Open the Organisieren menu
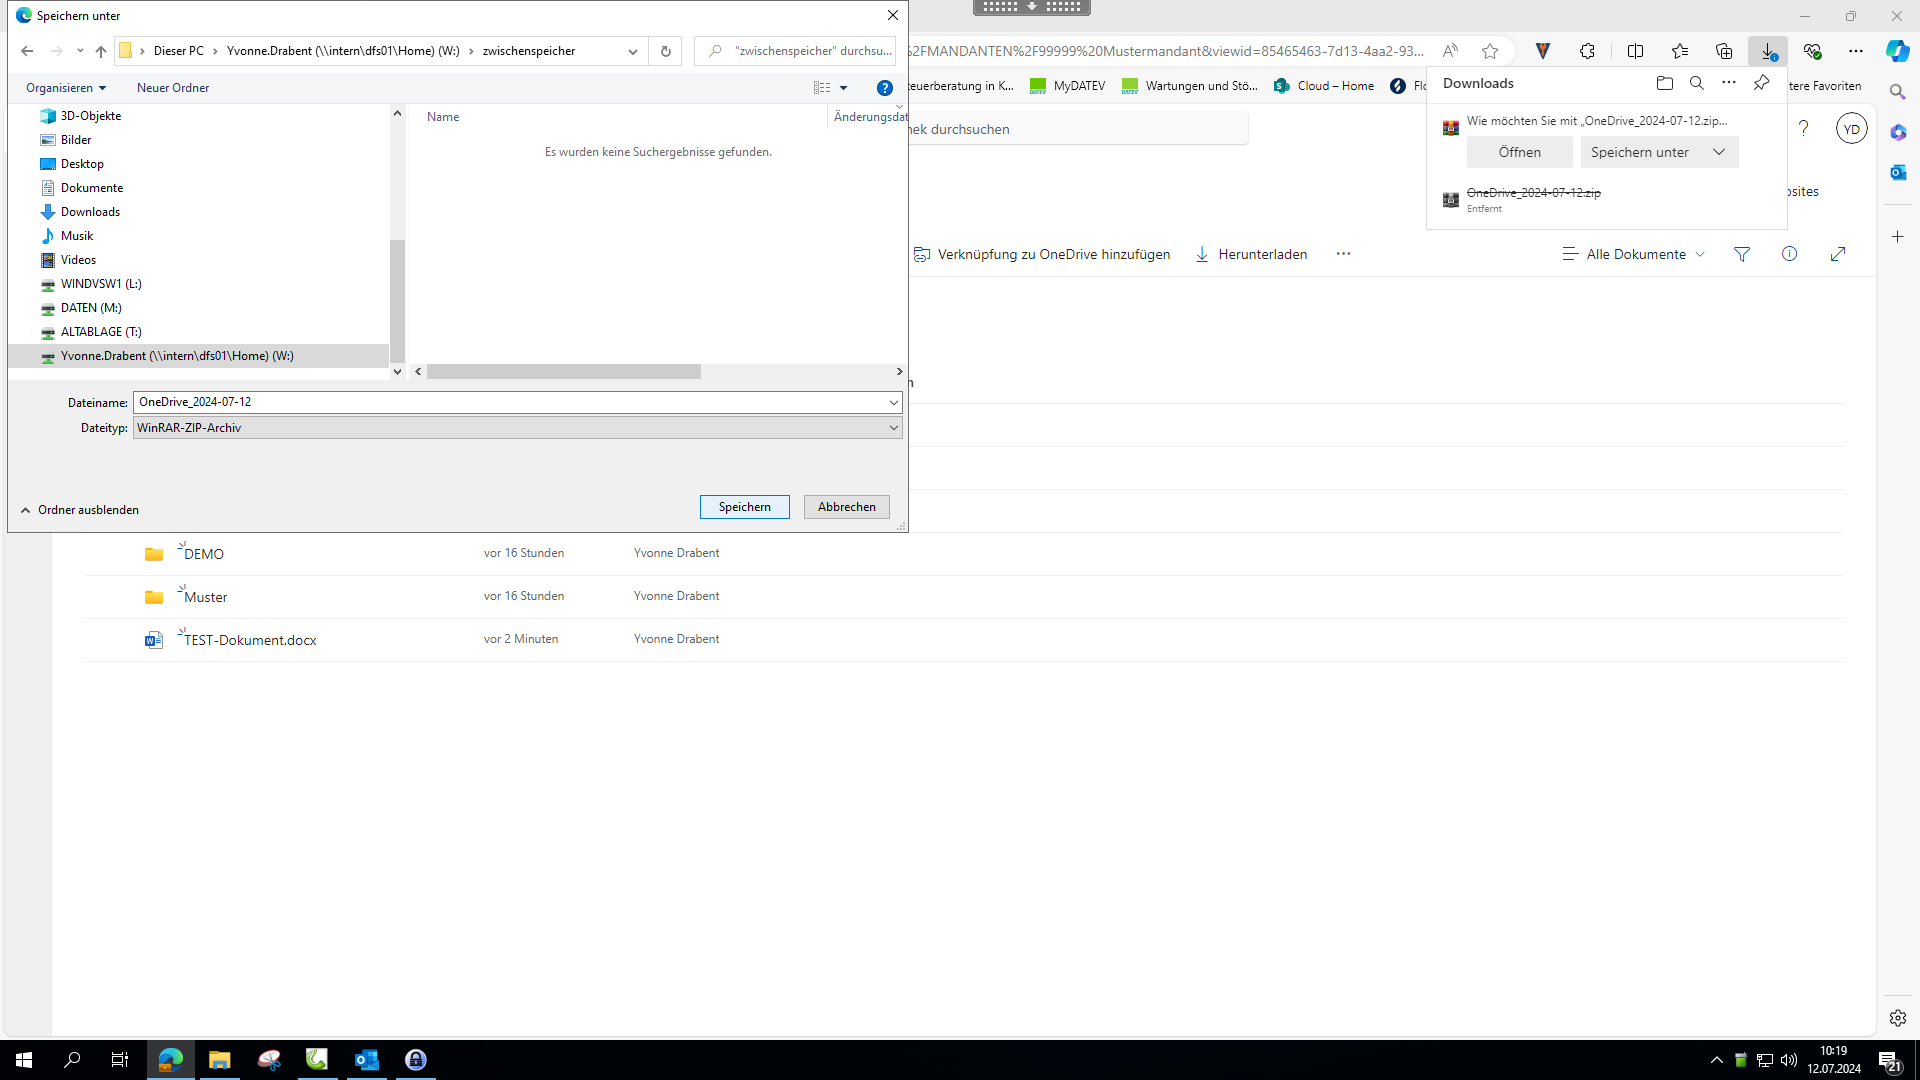 66,88
